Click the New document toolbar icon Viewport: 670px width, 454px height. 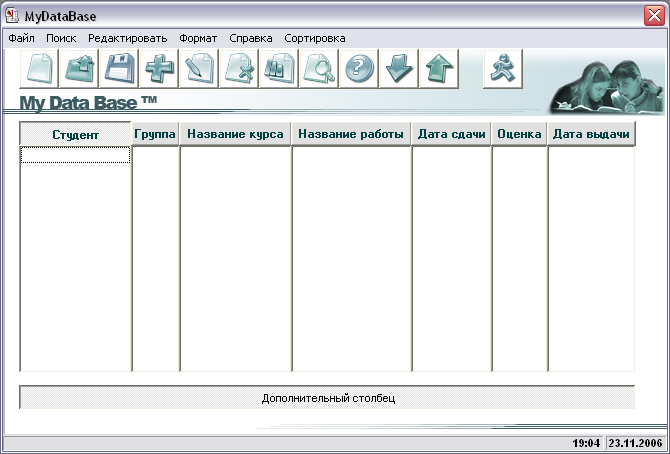click(39, 69)
